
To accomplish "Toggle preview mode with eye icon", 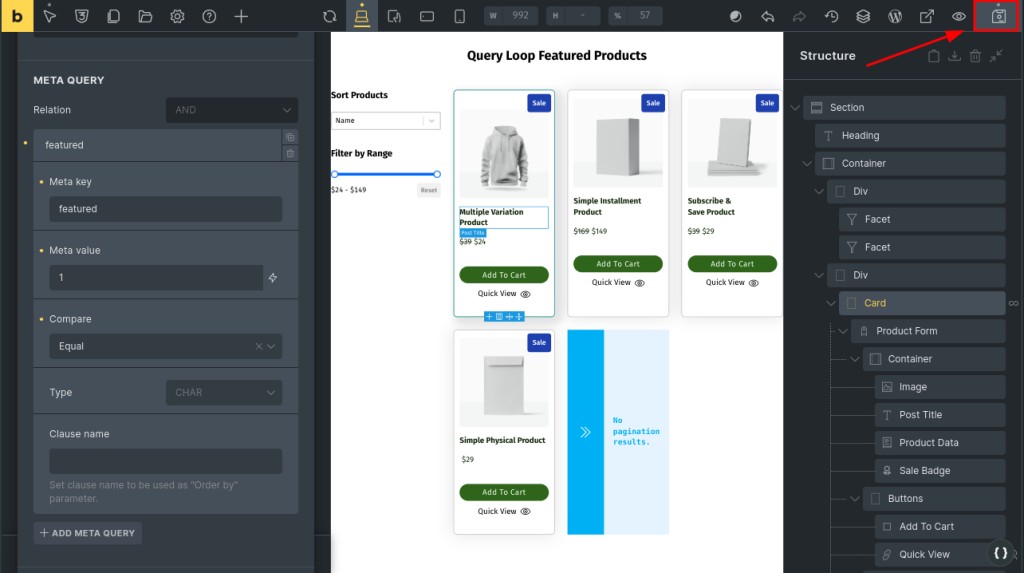I will pos(959,16).
